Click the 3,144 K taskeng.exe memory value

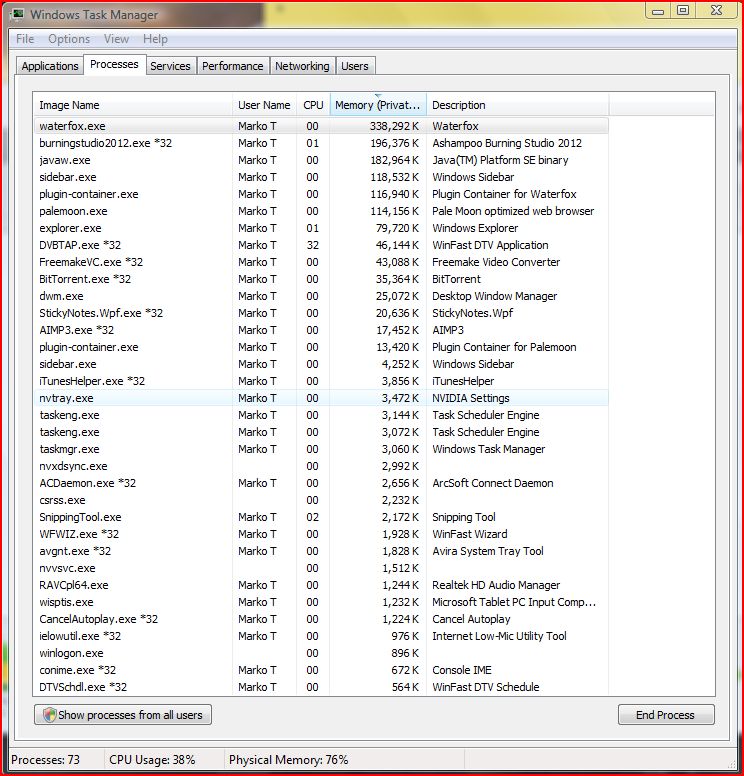[400, 415]
